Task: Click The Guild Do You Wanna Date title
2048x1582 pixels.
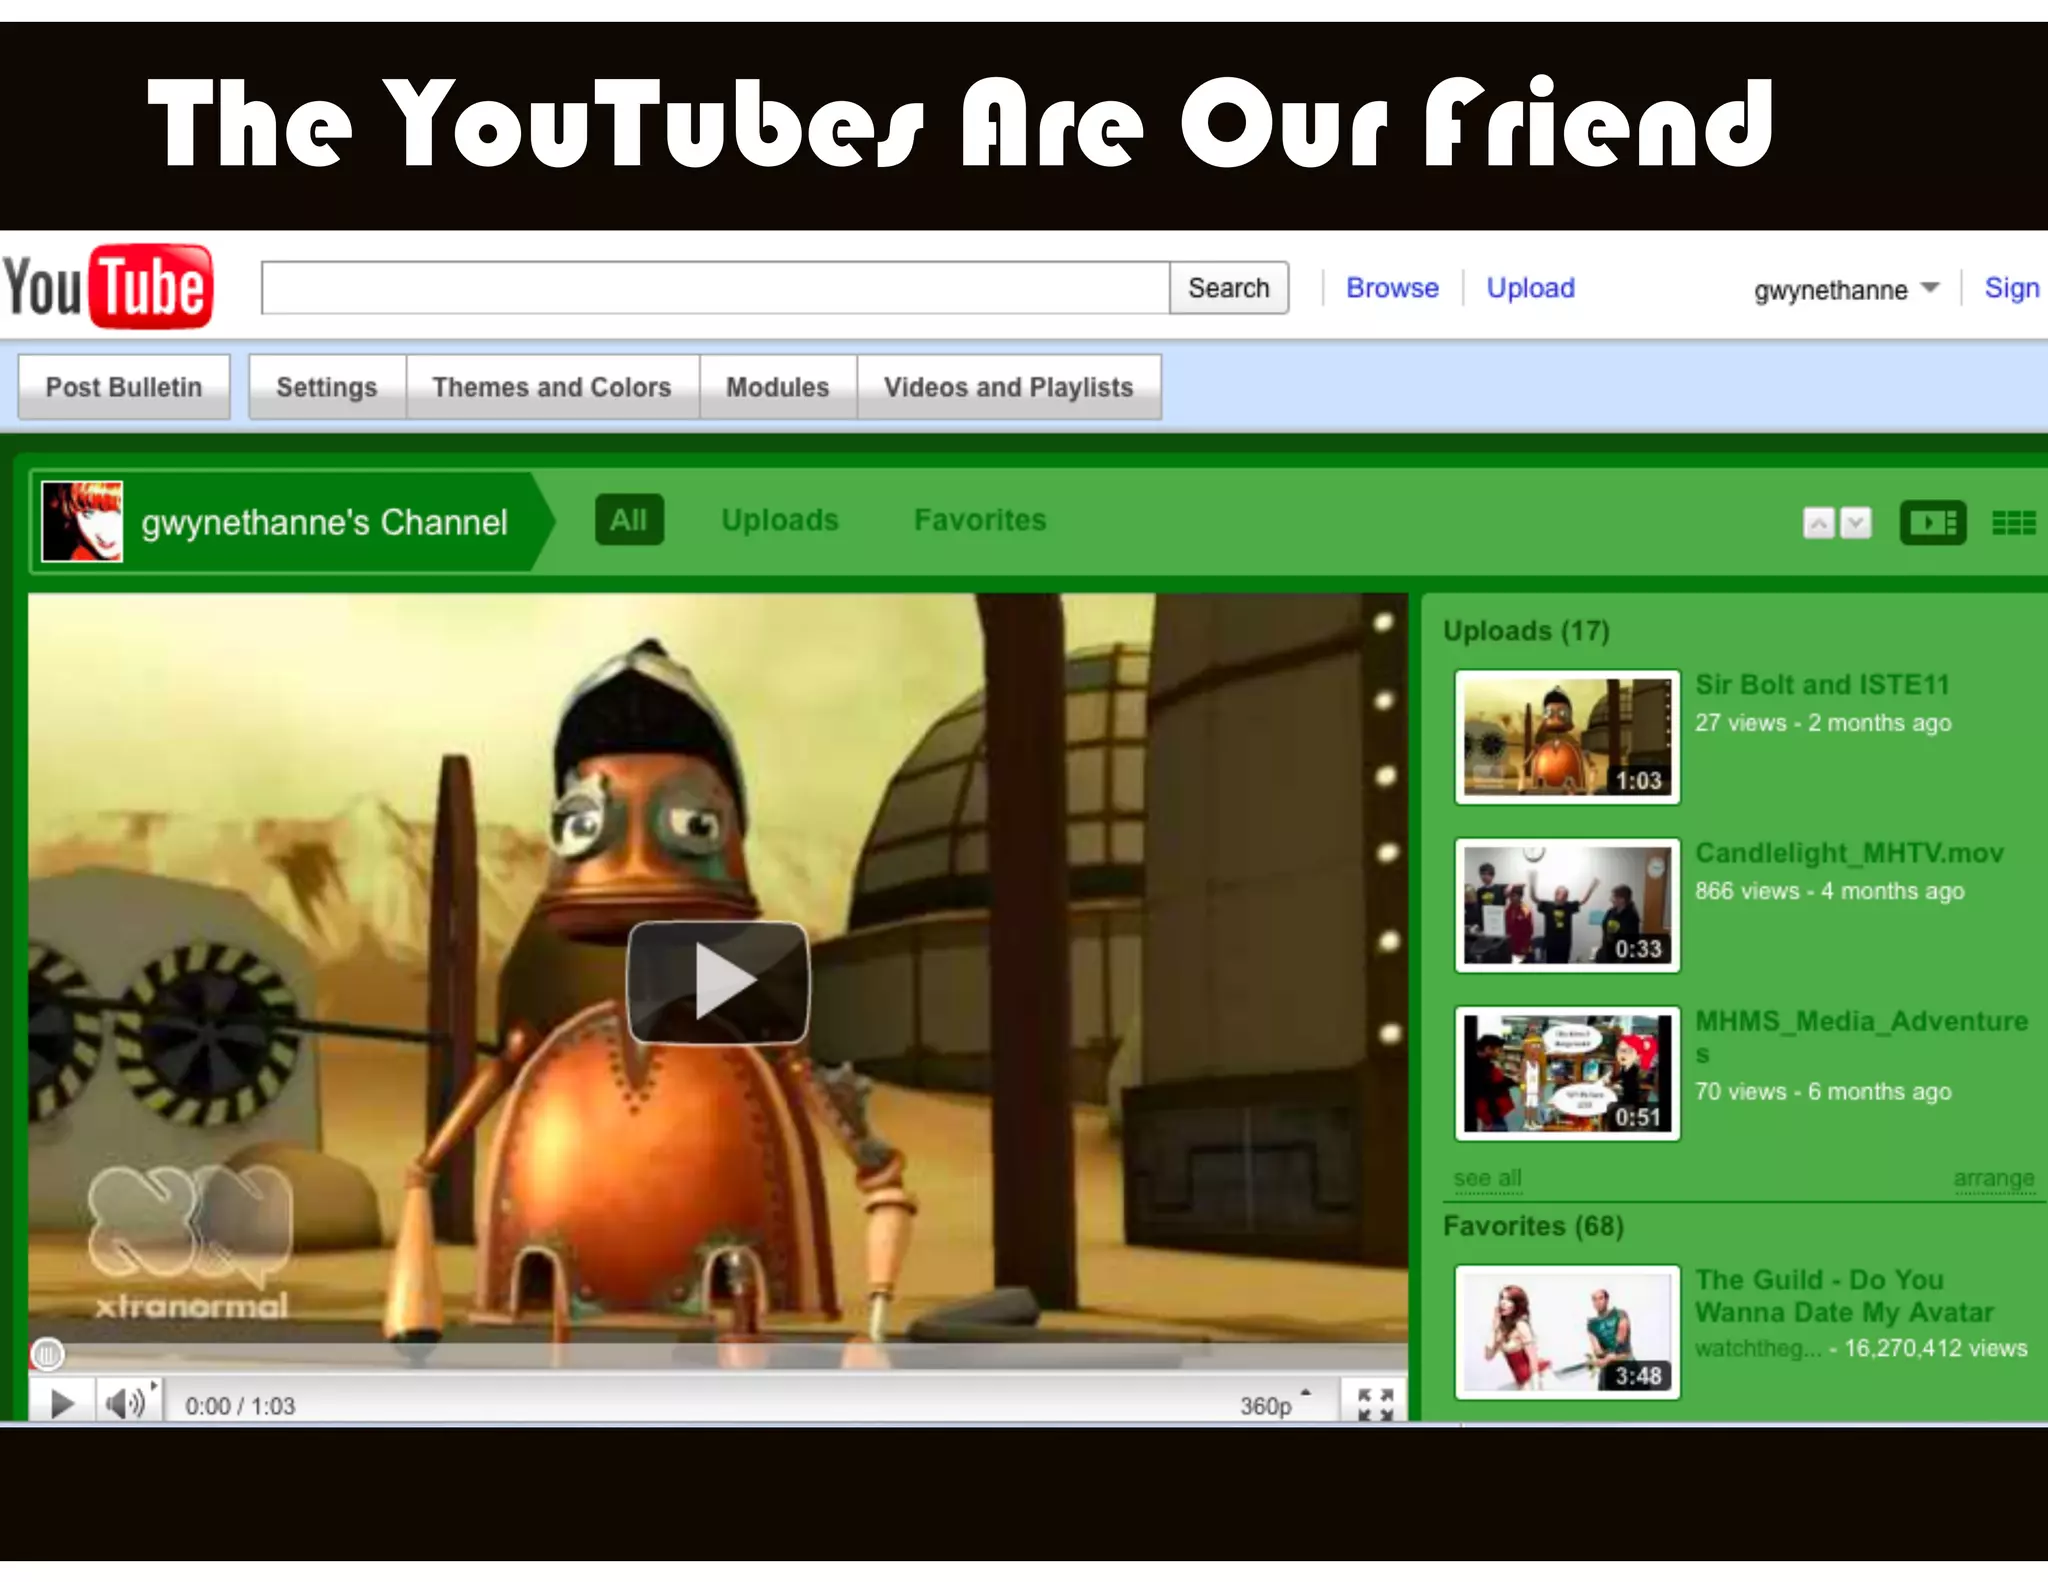Action: 1845,1296
